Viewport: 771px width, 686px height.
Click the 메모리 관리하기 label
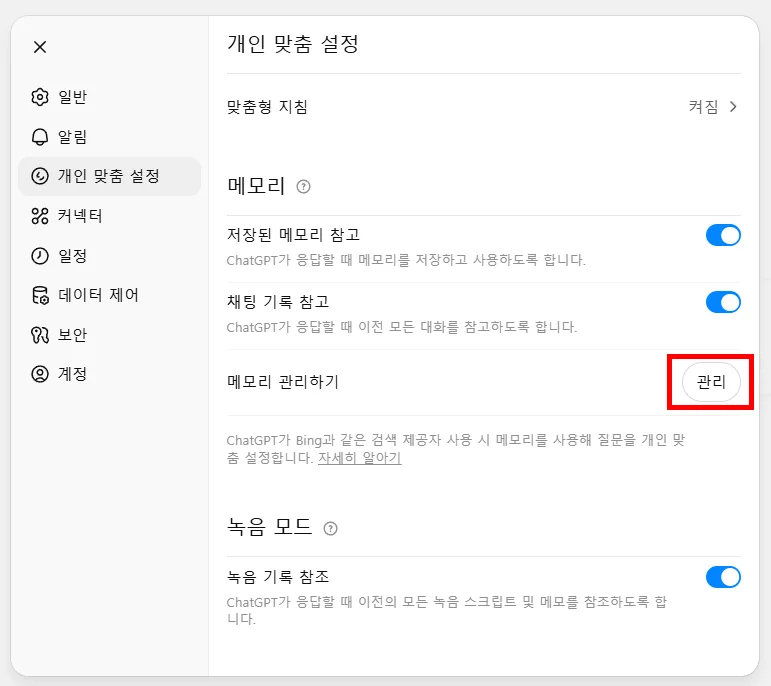(283, 382)
